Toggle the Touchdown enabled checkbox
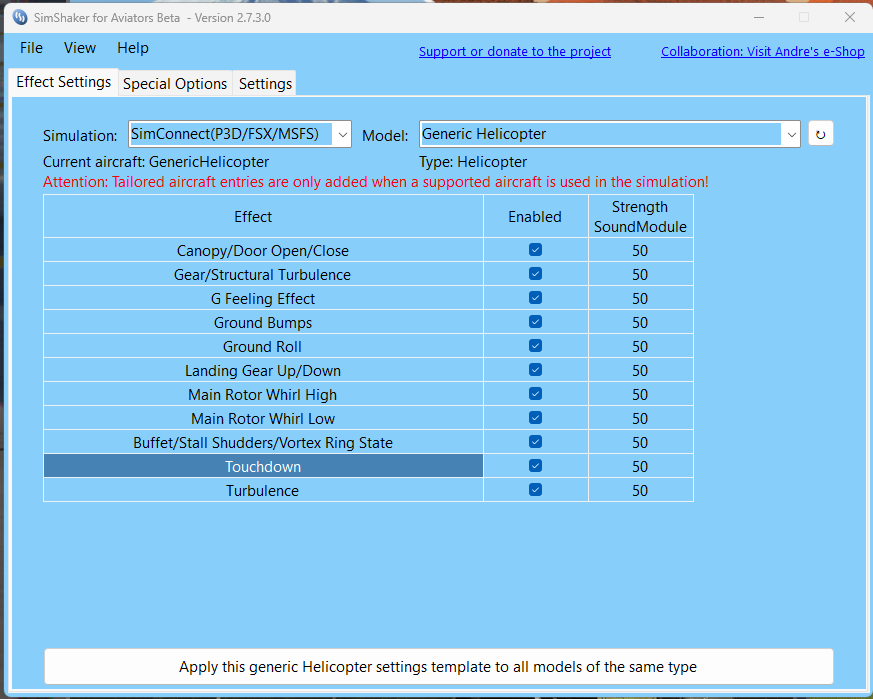 [x=535, y=465]
